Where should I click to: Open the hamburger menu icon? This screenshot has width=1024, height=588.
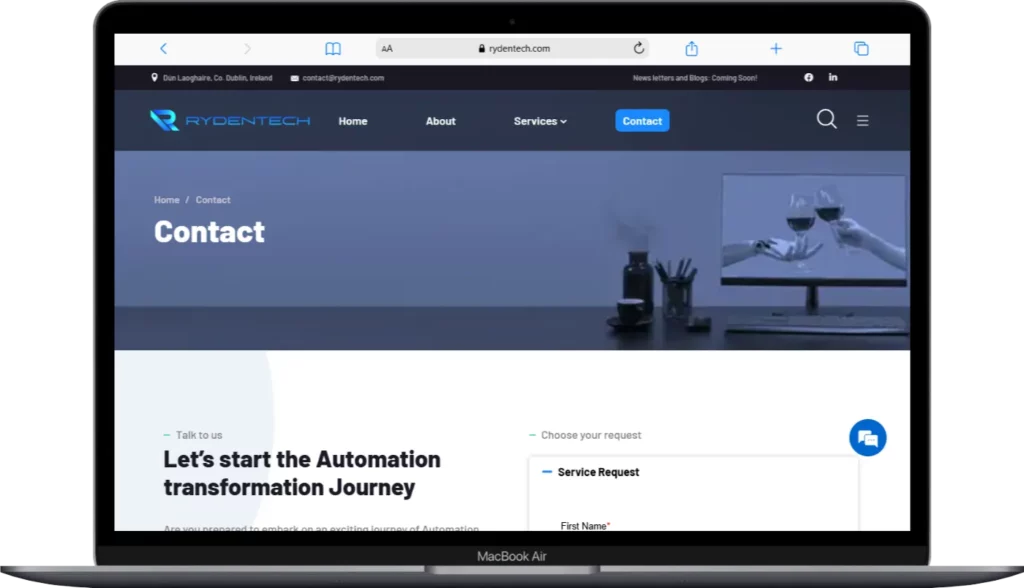[862, 121]
